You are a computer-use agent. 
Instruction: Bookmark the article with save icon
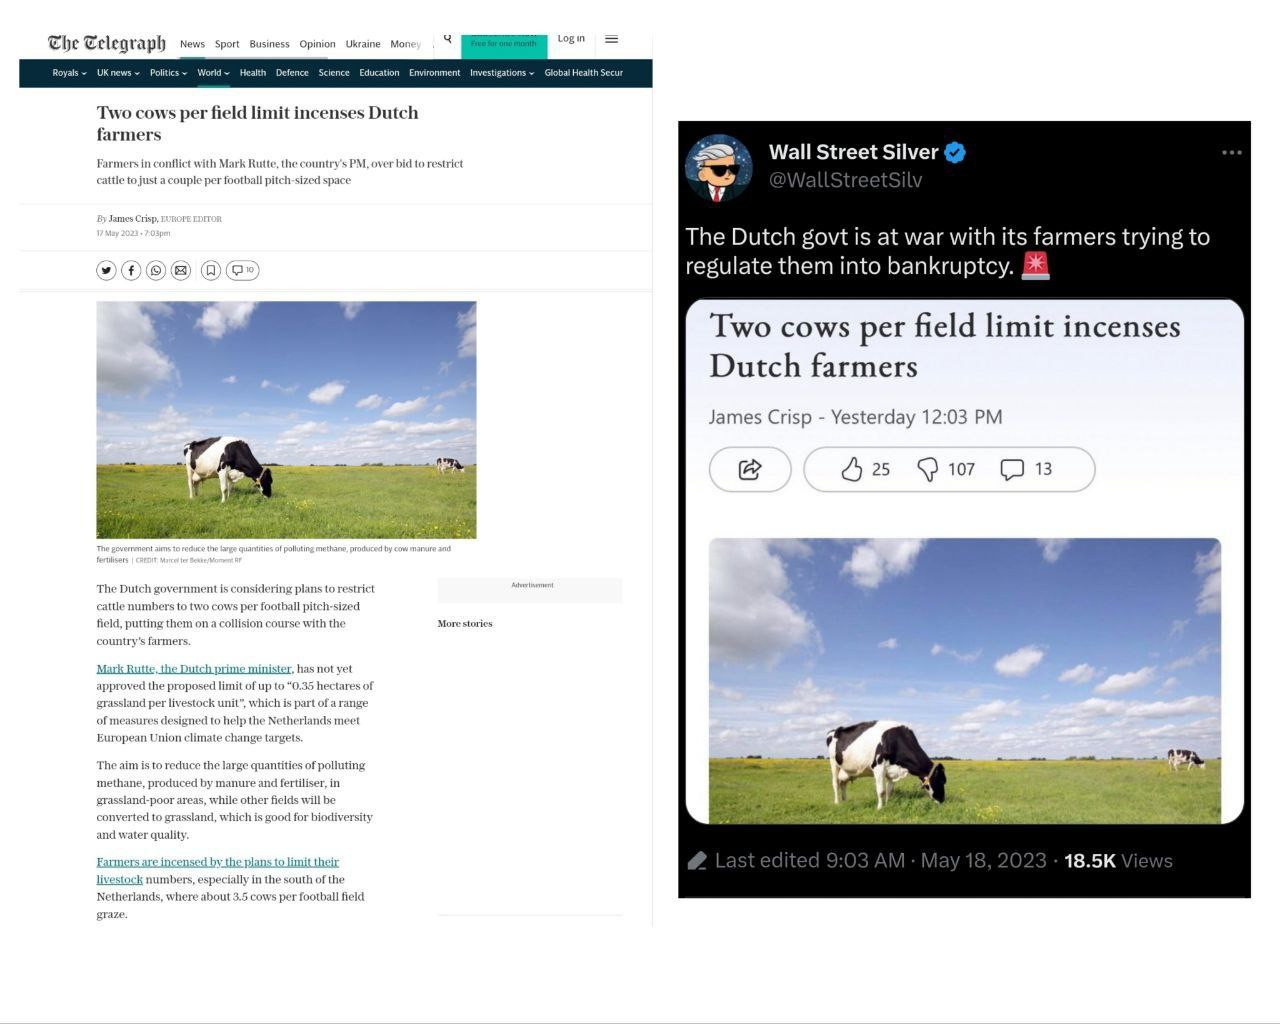[211, 270]
